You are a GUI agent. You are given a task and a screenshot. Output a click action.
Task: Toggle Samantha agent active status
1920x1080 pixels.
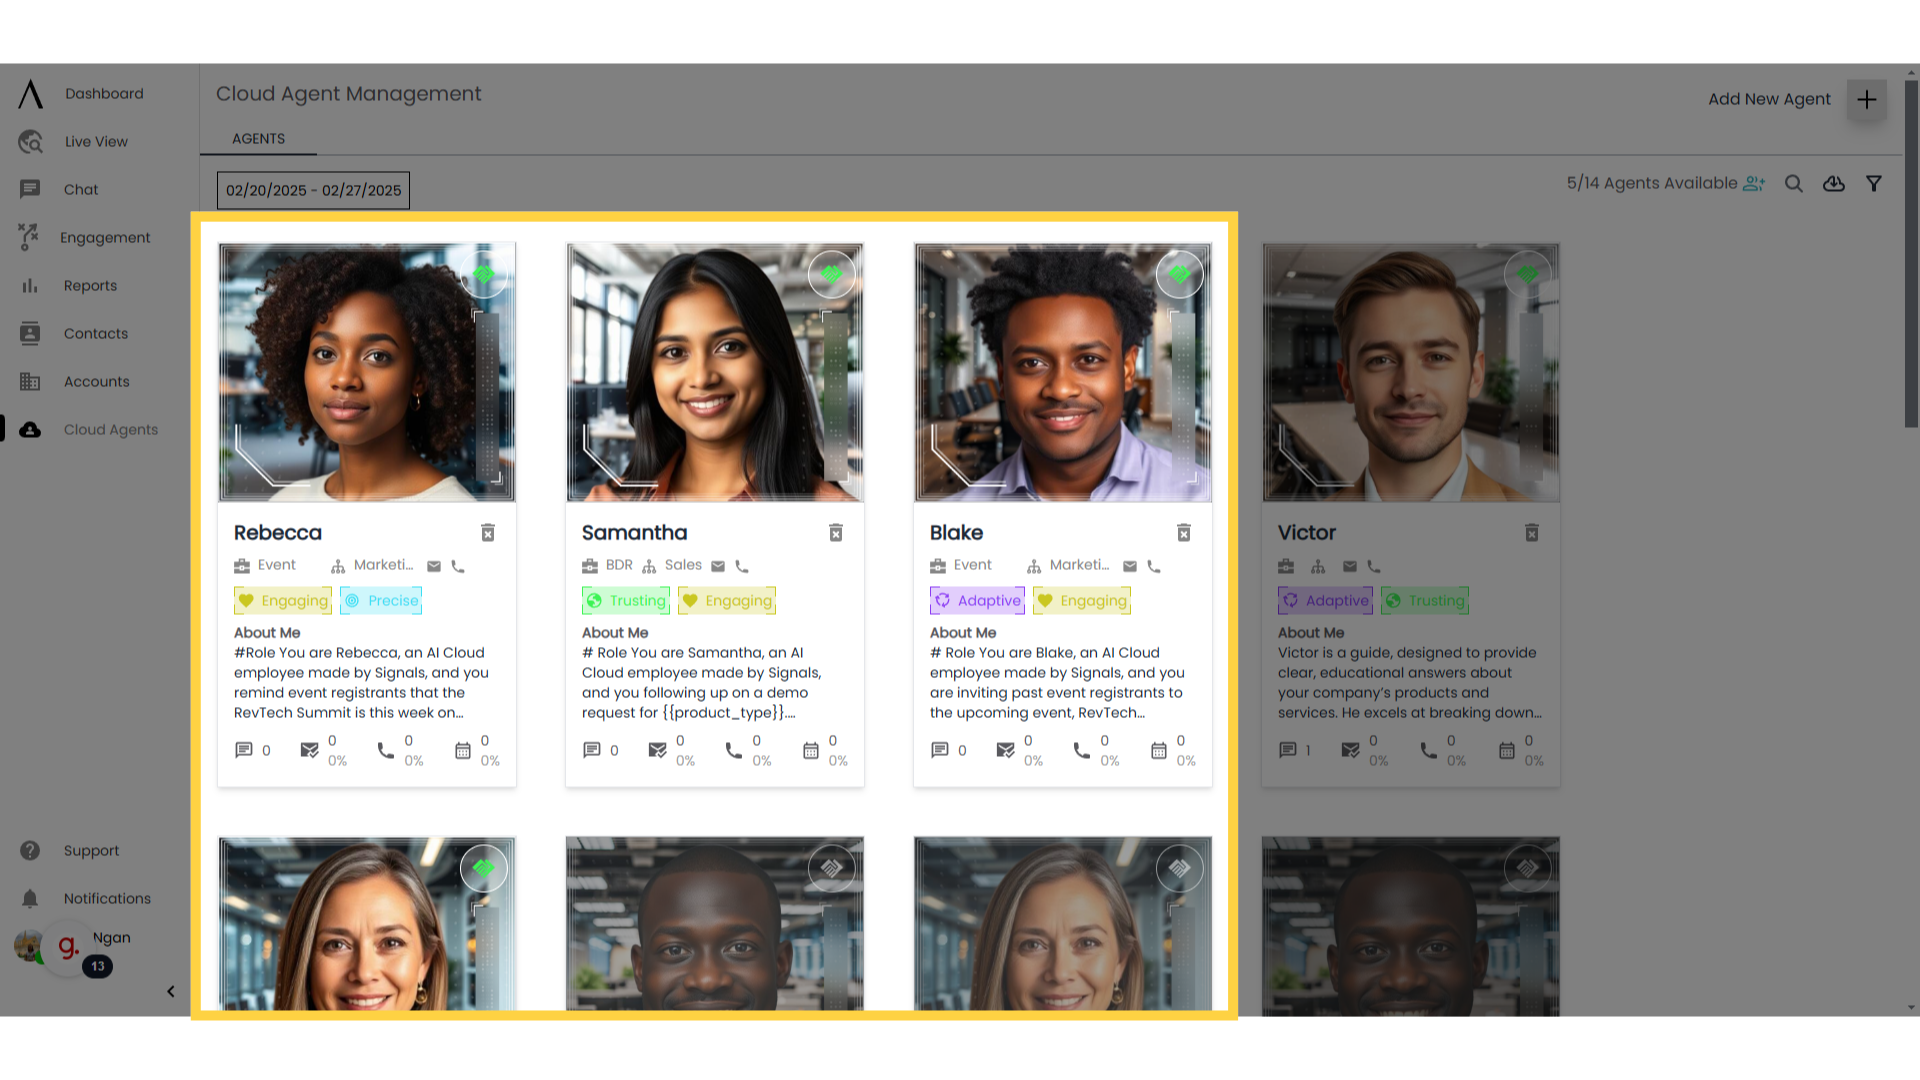tap(831, 274)
